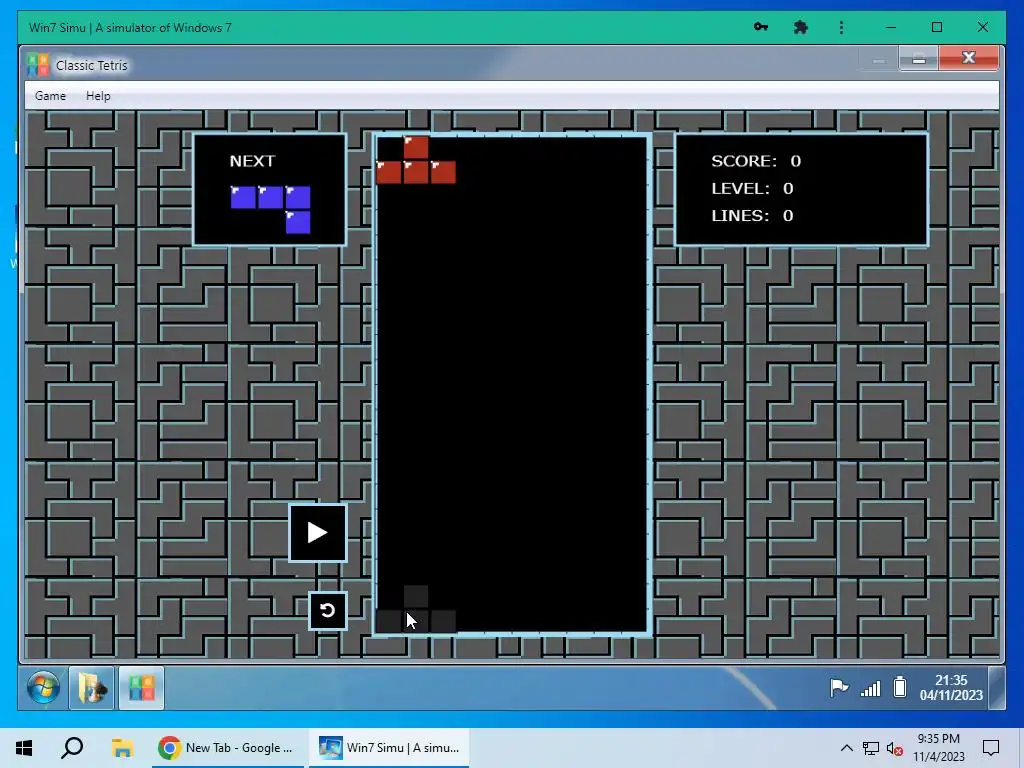Image resolution: width=1024 pixels, height=768 pixels.
Task: Click the NEXT label
Action: [252, 161]
